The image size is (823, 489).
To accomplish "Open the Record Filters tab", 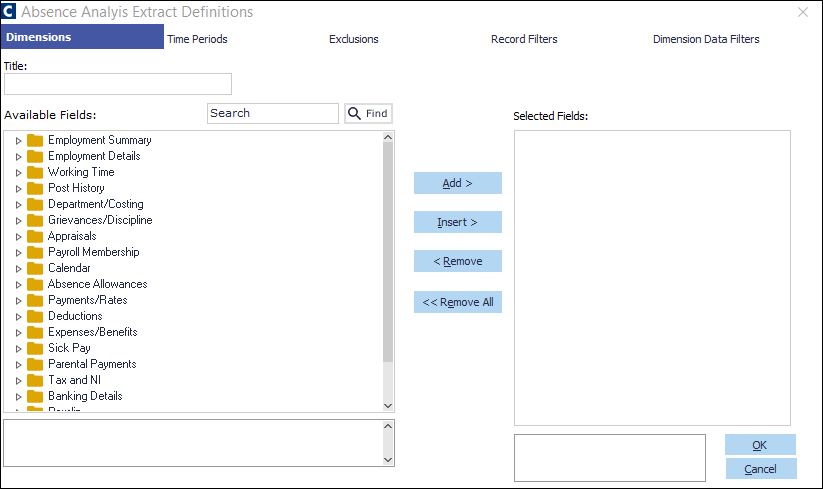I will (x=524, y=39).
